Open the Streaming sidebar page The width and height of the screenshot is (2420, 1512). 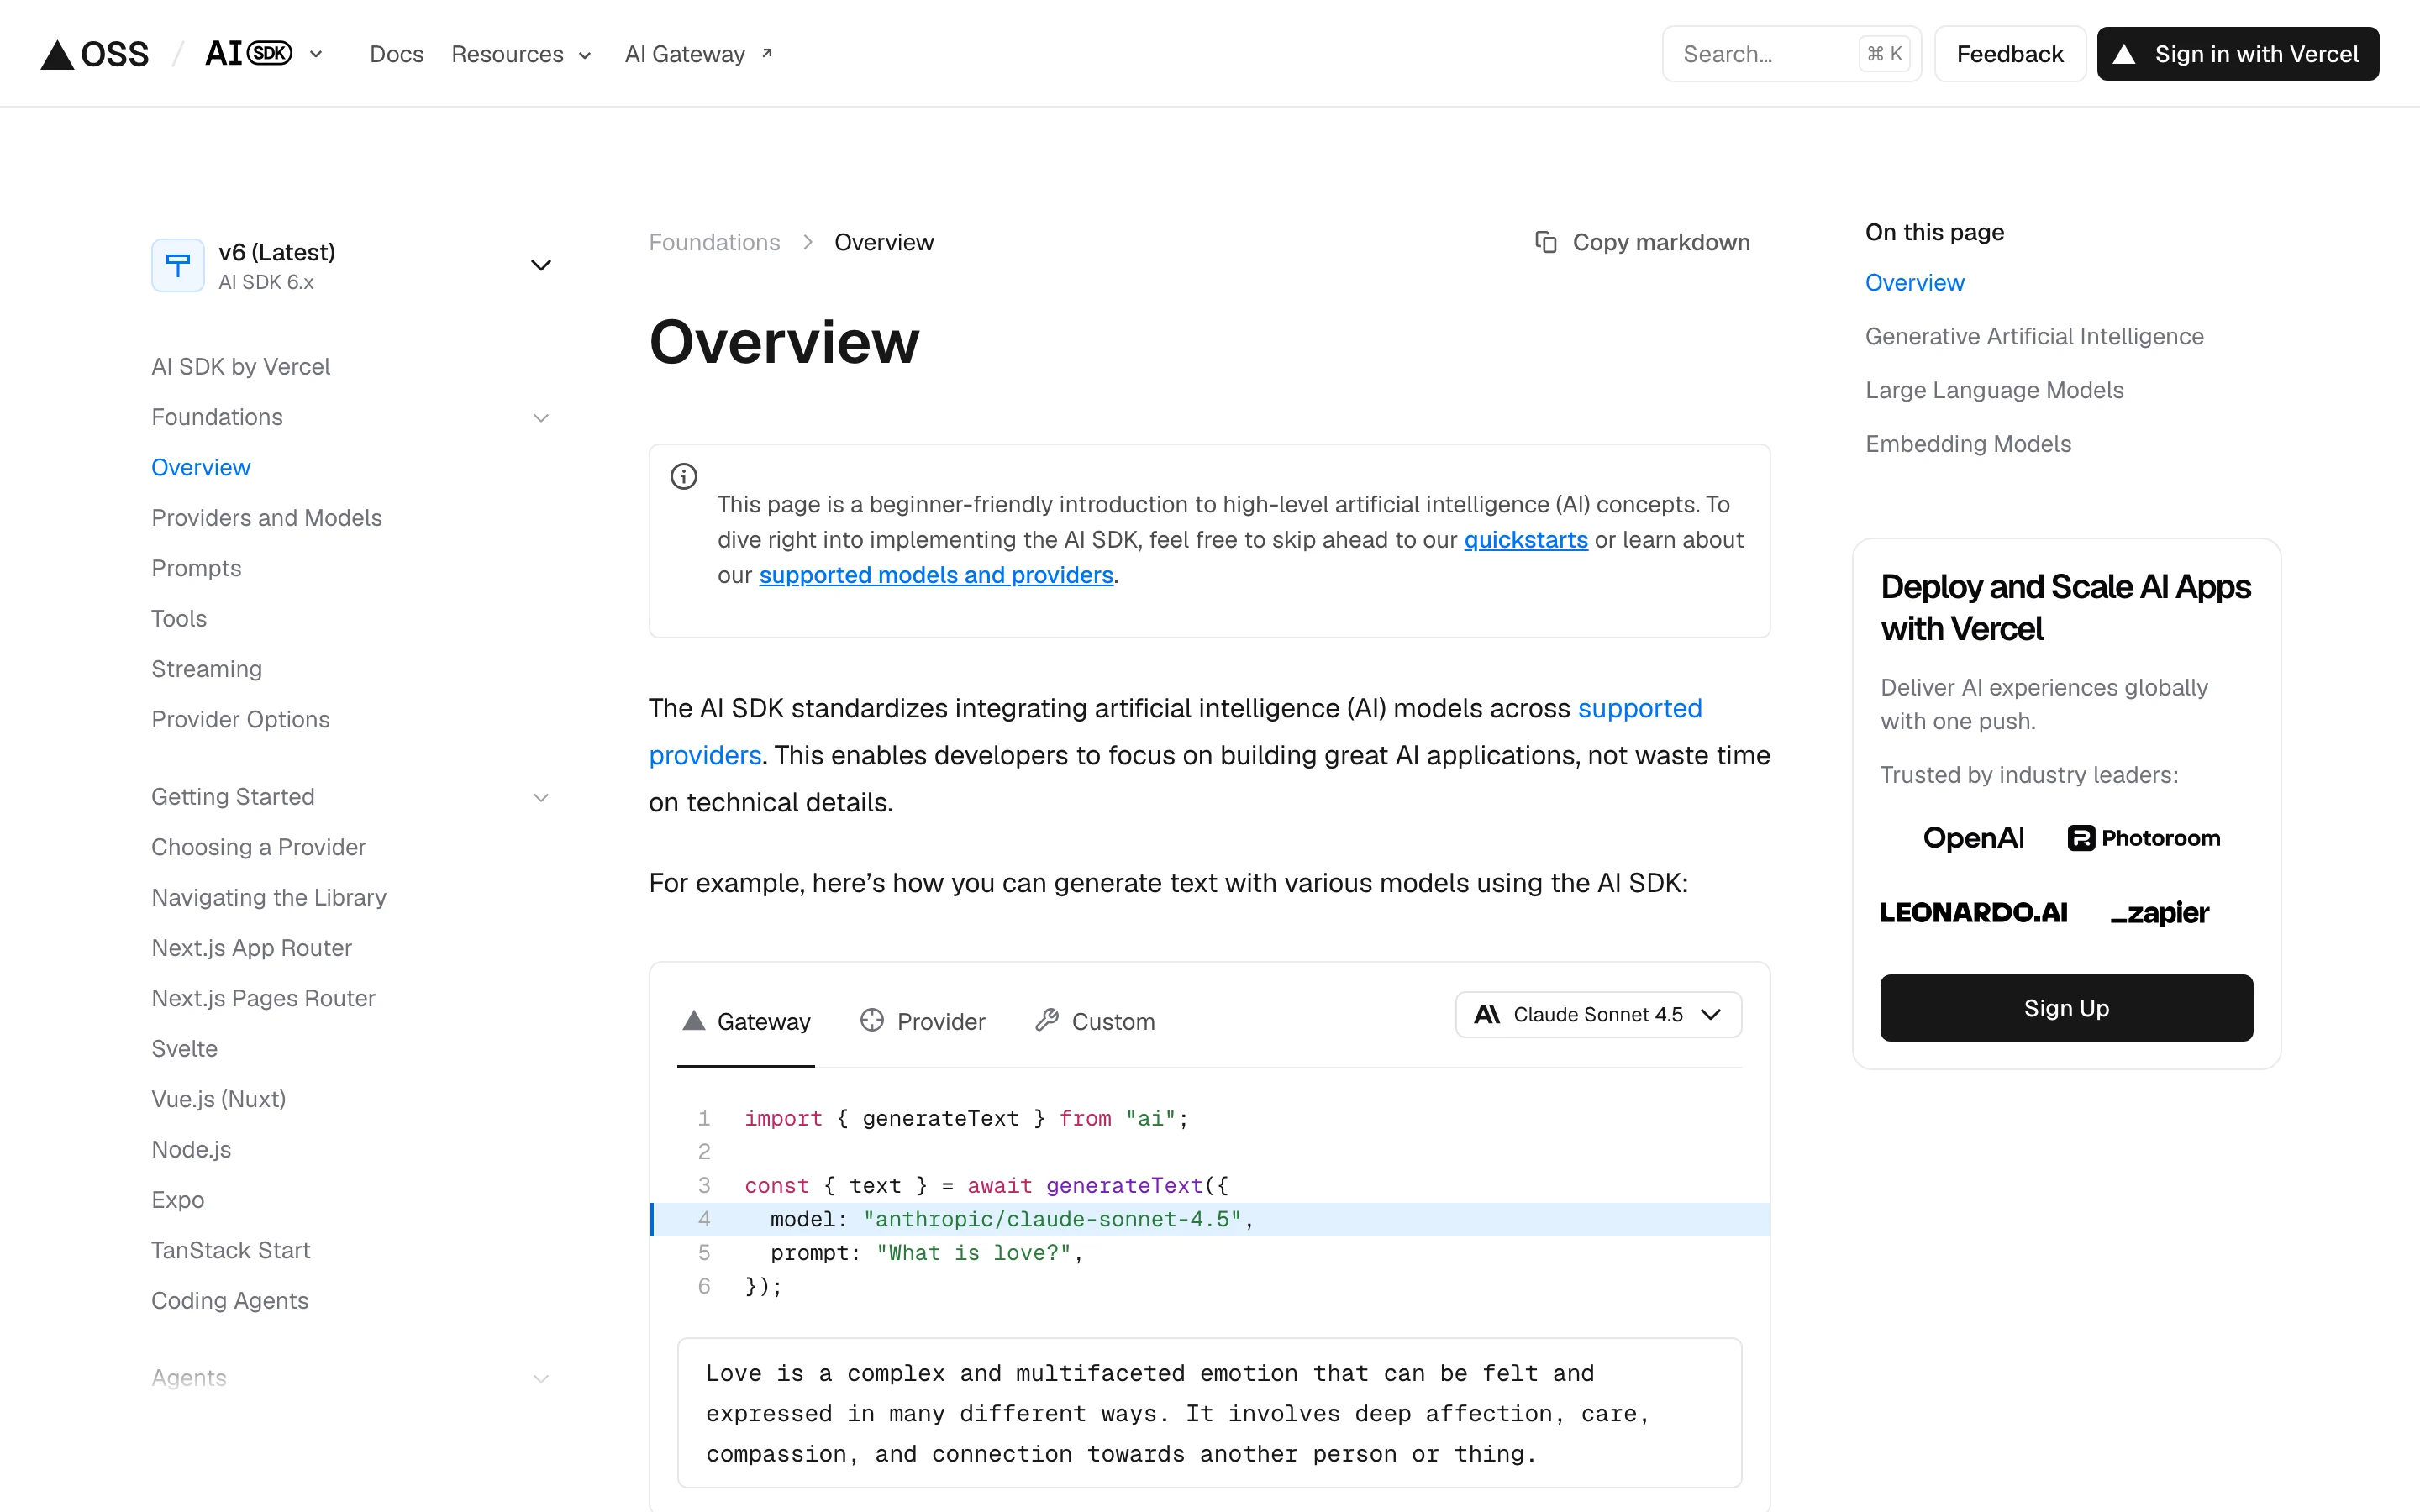click(x=207, y=669)
